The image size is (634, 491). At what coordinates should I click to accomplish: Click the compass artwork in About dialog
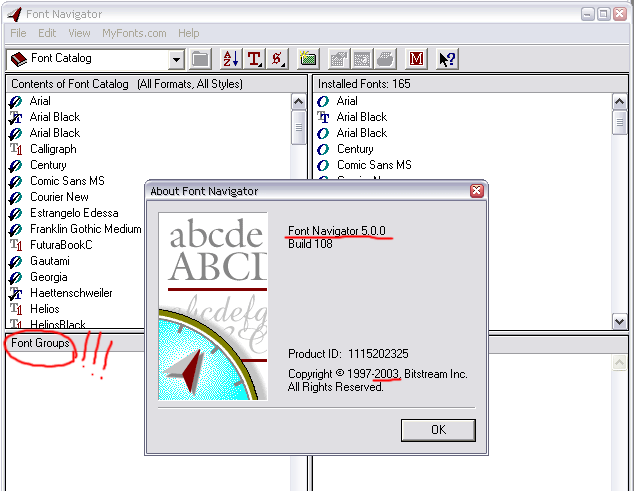pyautogui.click(x=213, y=307)
